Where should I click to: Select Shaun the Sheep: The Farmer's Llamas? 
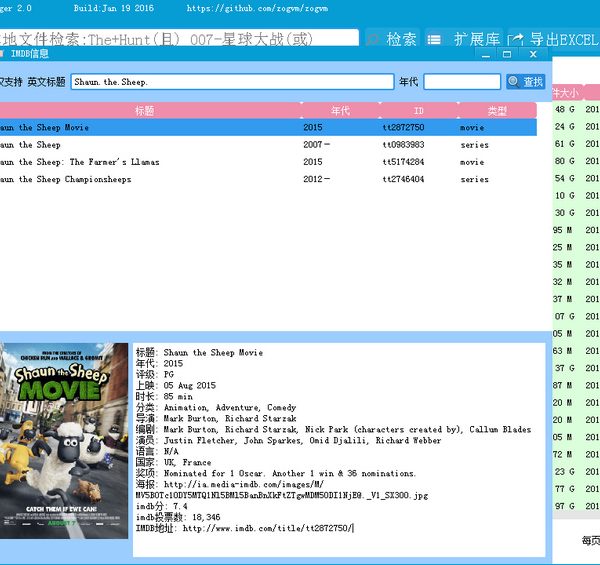point(150,162)
